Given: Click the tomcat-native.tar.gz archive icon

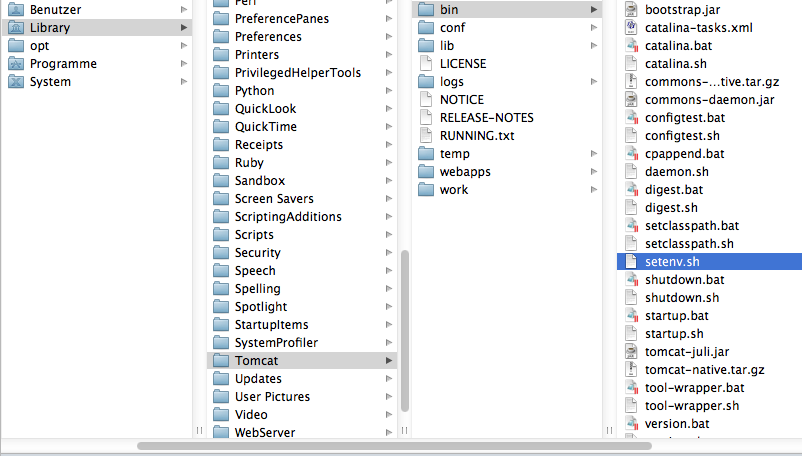Looking at the screenshot, I should [631, 370].
